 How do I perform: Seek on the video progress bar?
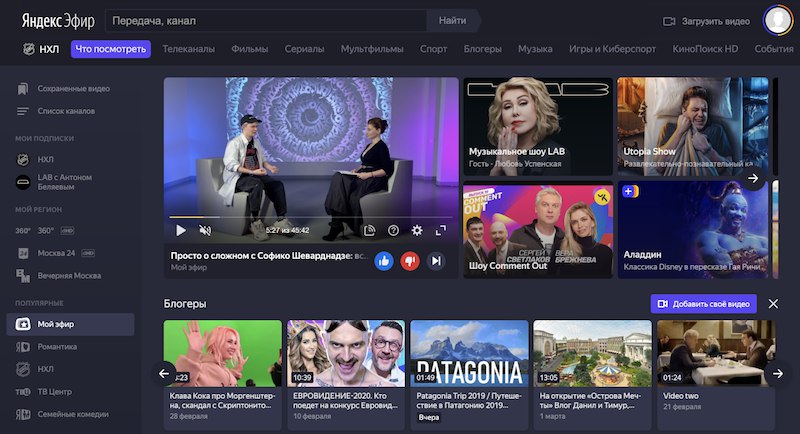[x=309, y=217]
